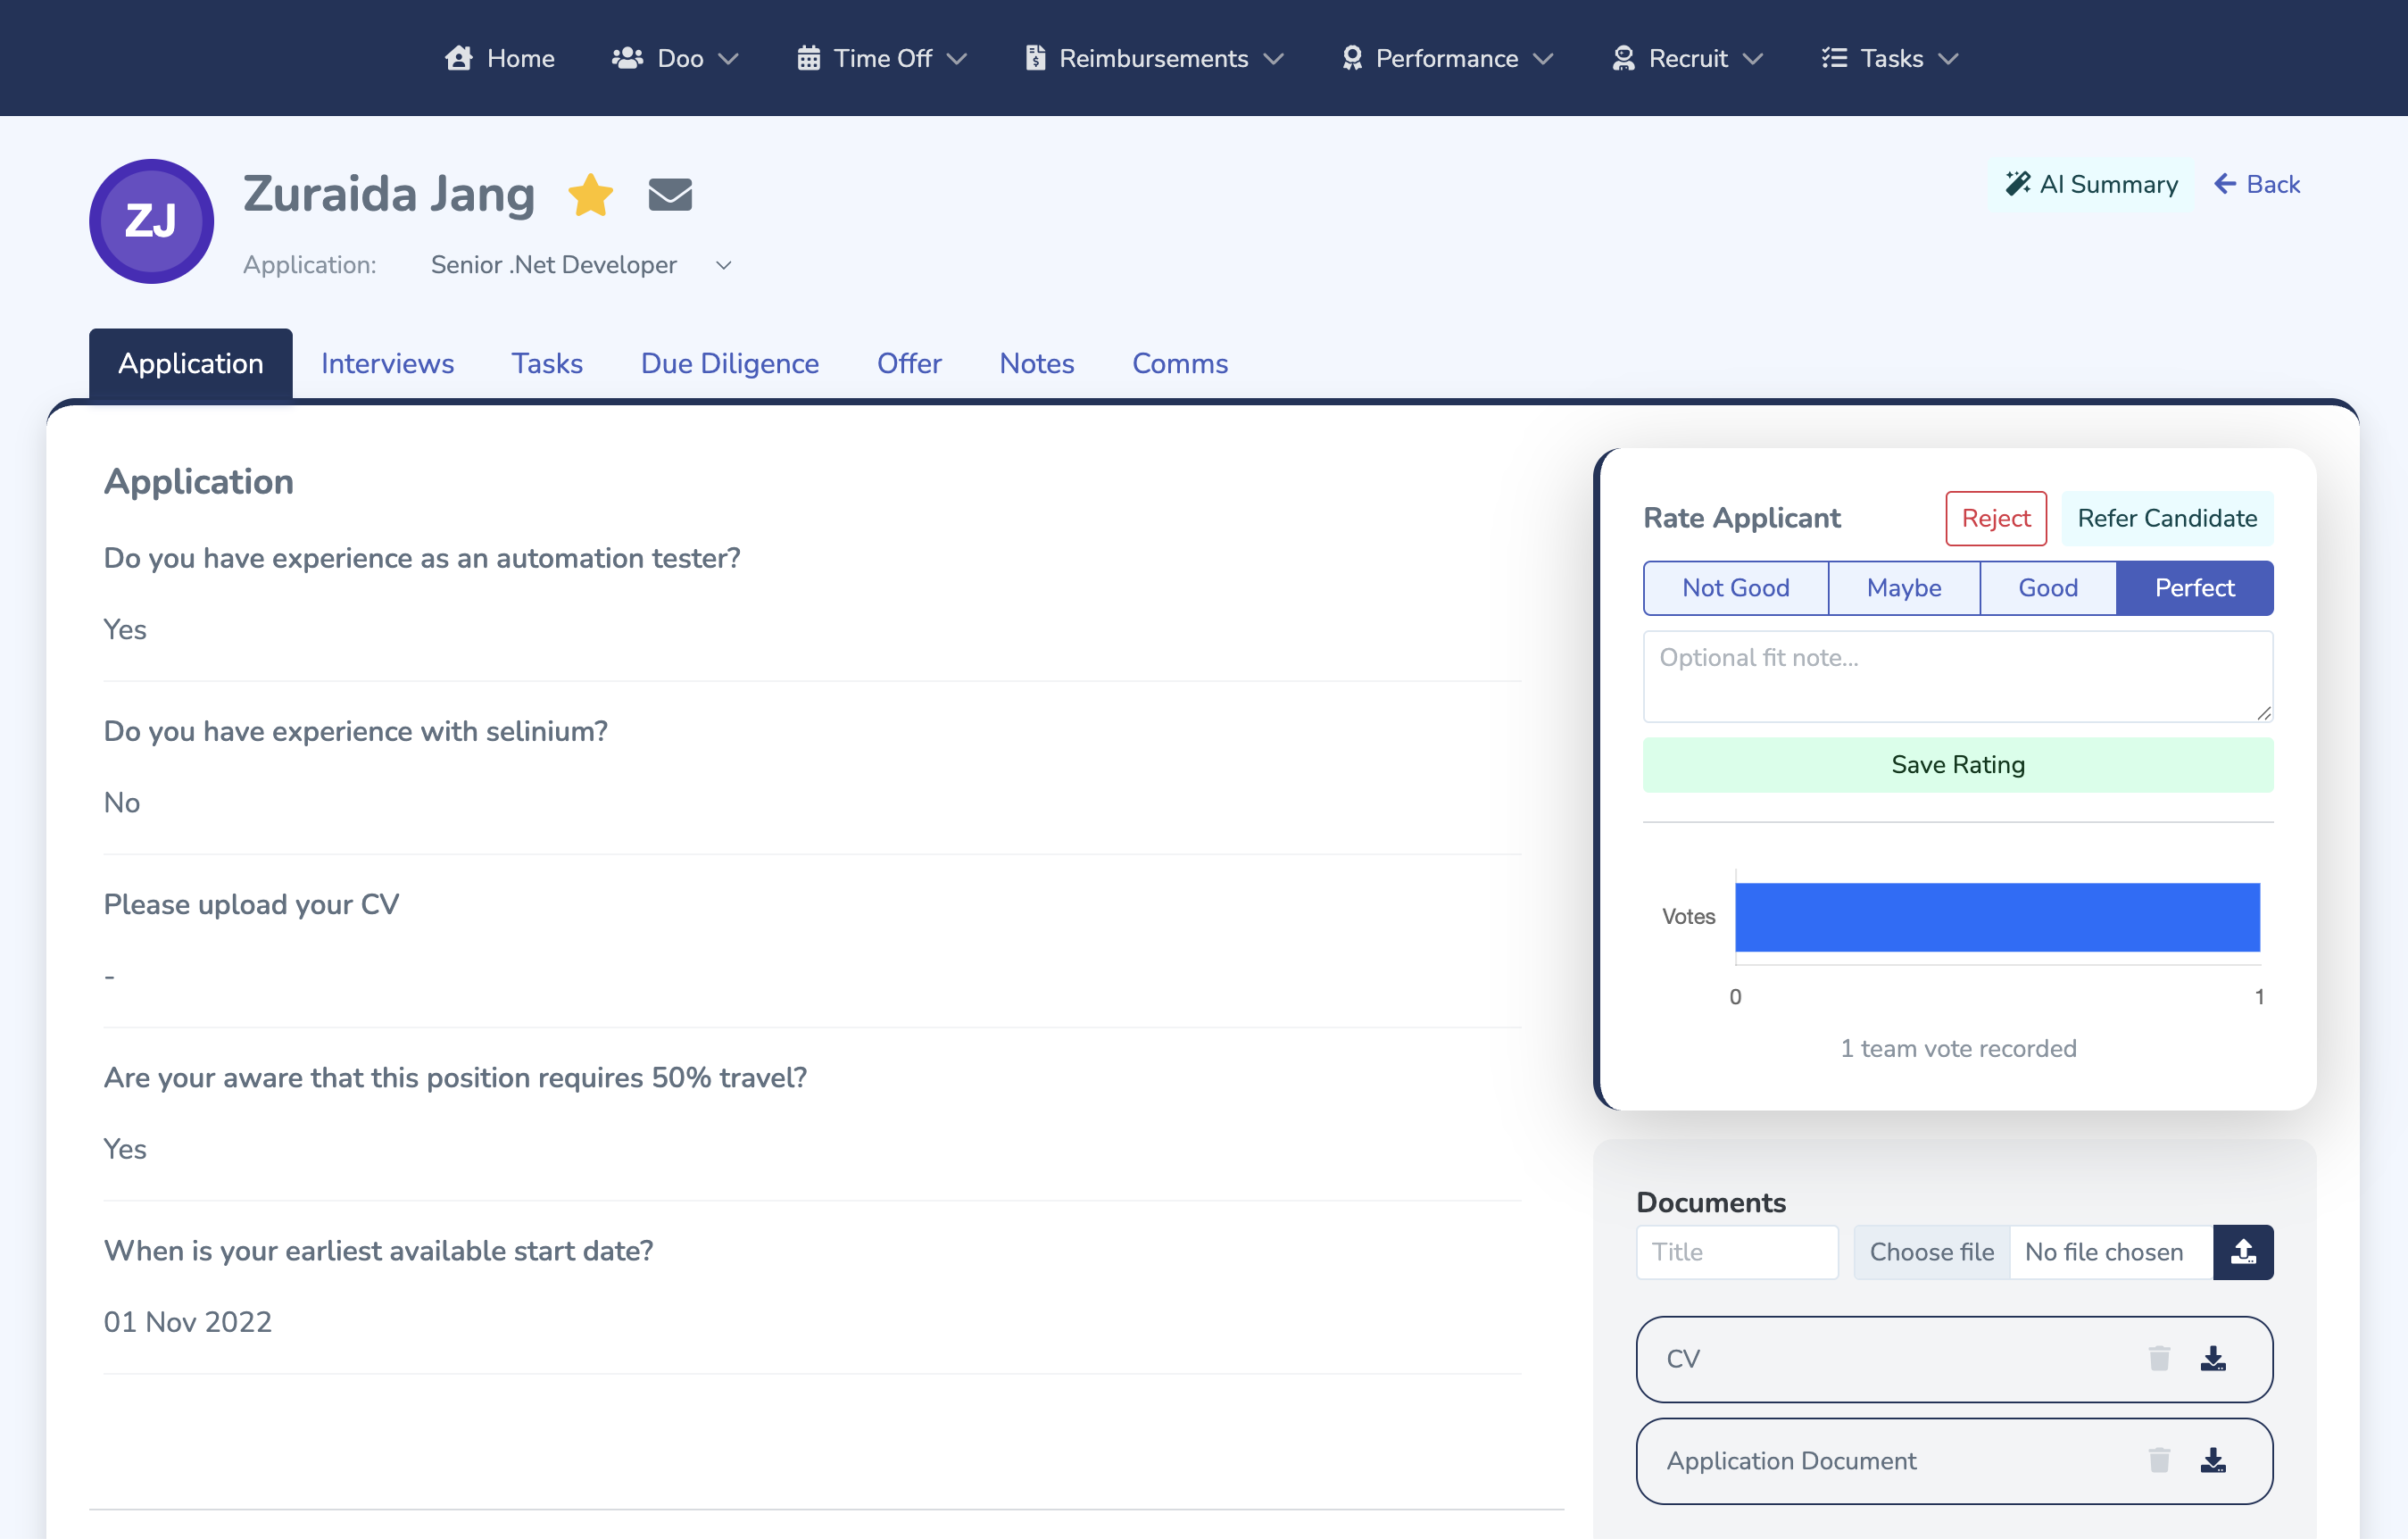Focus the Optional fit note field
The width and height of the screenshot is (2408, 1539).
coord(1957,676)
